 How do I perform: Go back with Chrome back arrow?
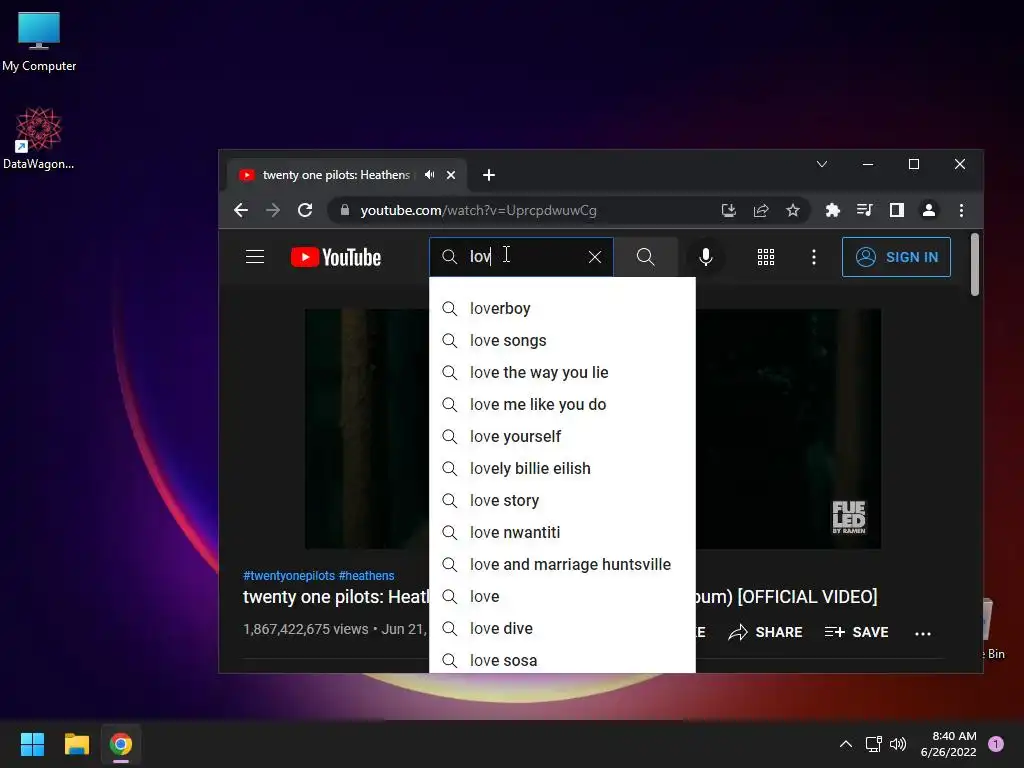coord(241,210)
